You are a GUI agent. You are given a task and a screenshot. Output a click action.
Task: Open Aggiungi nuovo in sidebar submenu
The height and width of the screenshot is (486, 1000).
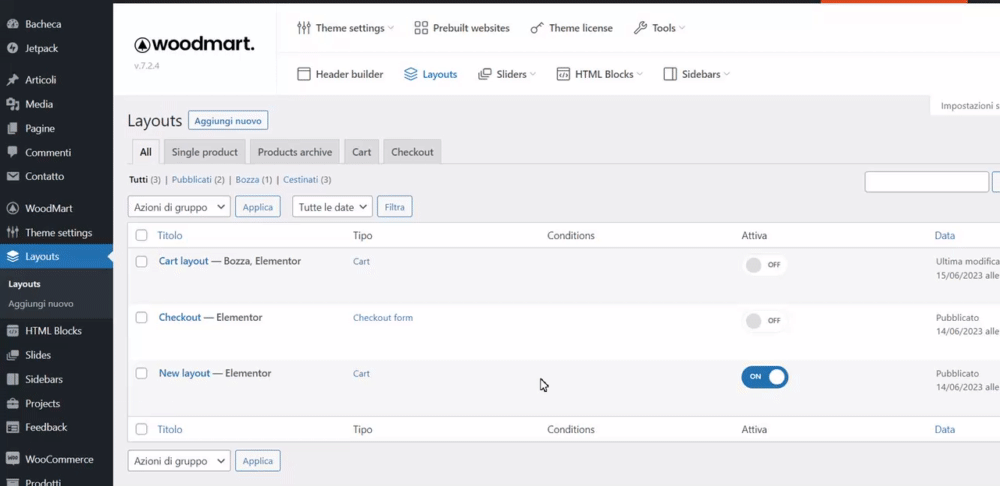tap(41, 304)
